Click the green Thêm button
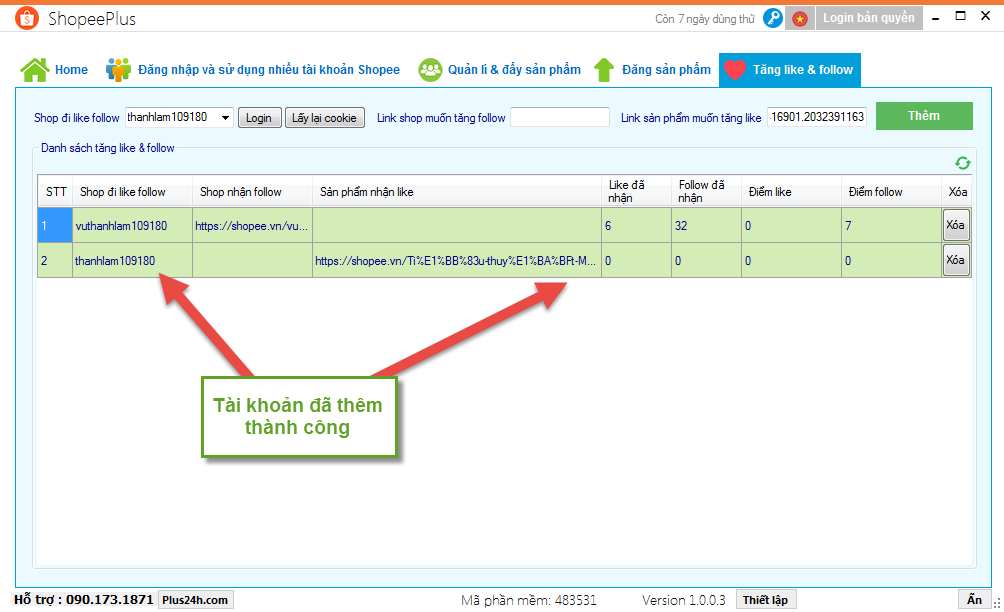 pos(924,116)
